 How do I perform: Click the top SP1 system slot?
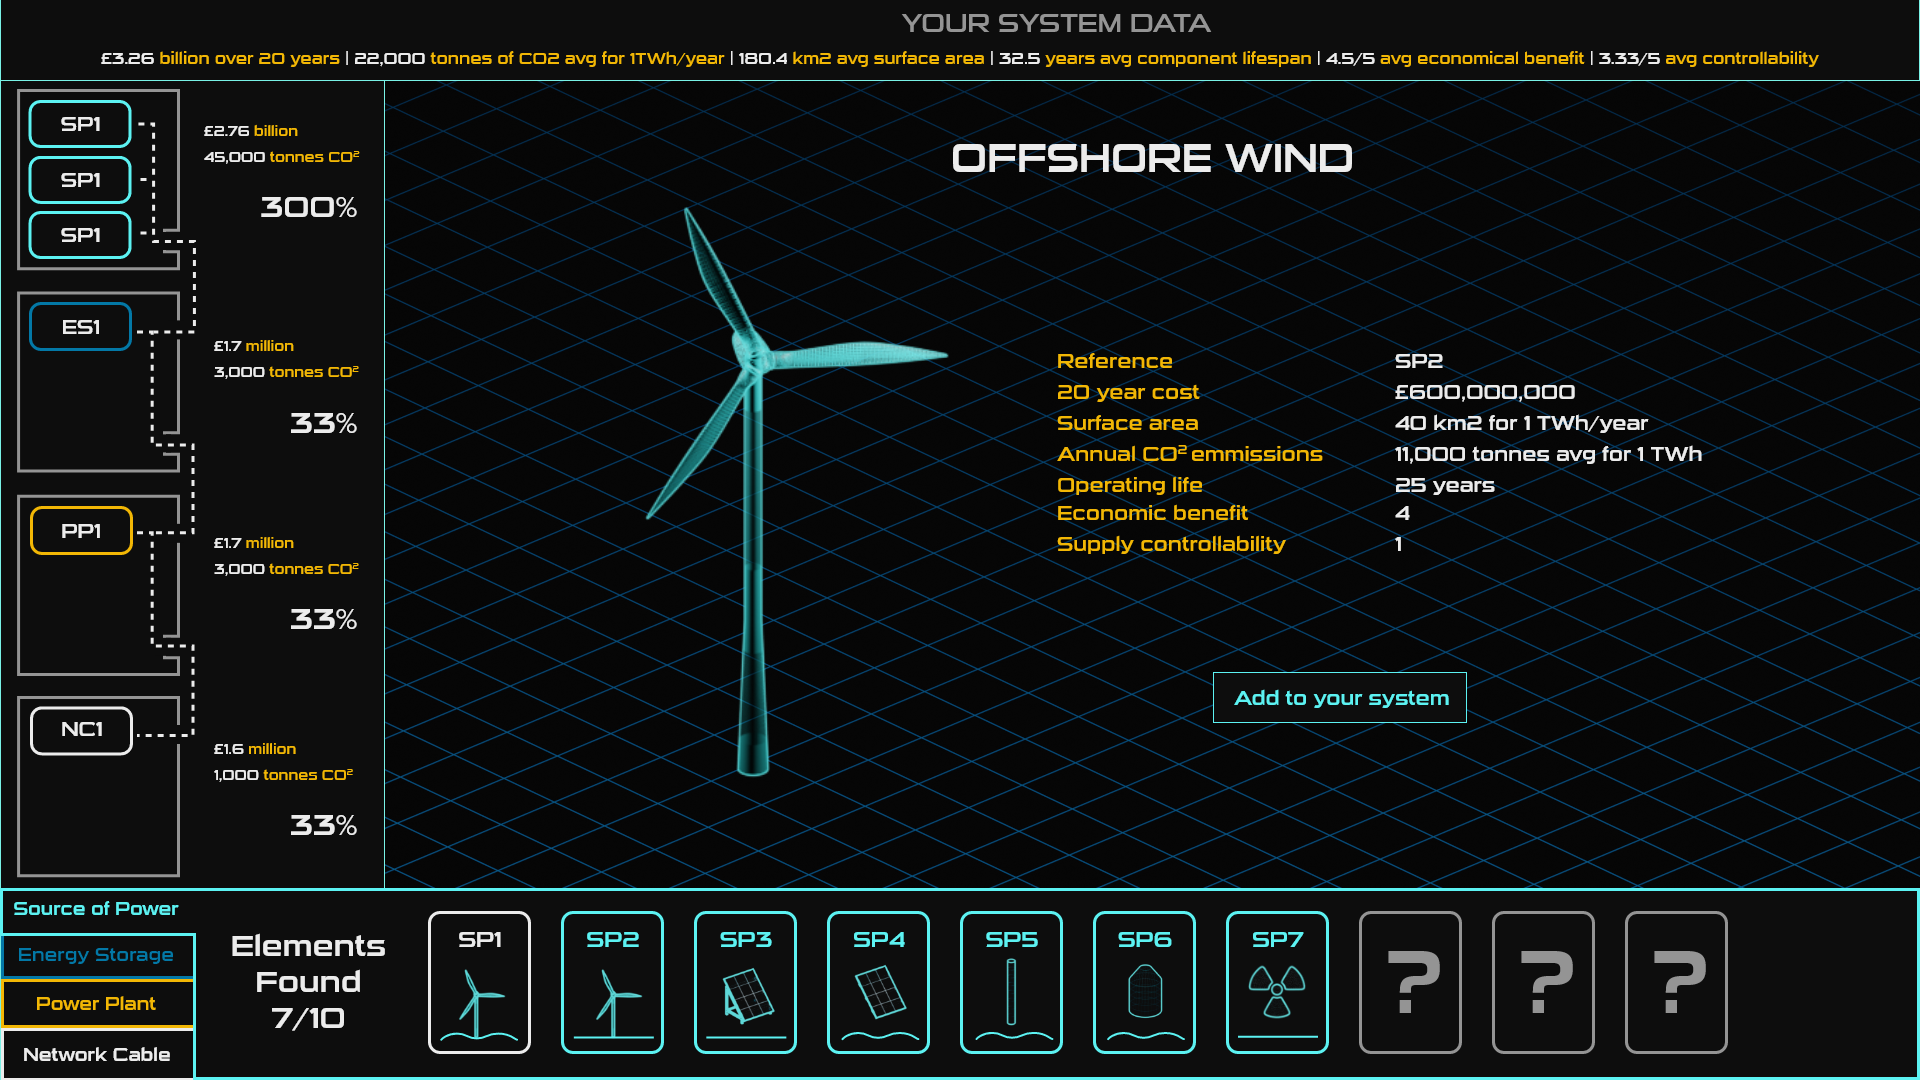[80, 124]
